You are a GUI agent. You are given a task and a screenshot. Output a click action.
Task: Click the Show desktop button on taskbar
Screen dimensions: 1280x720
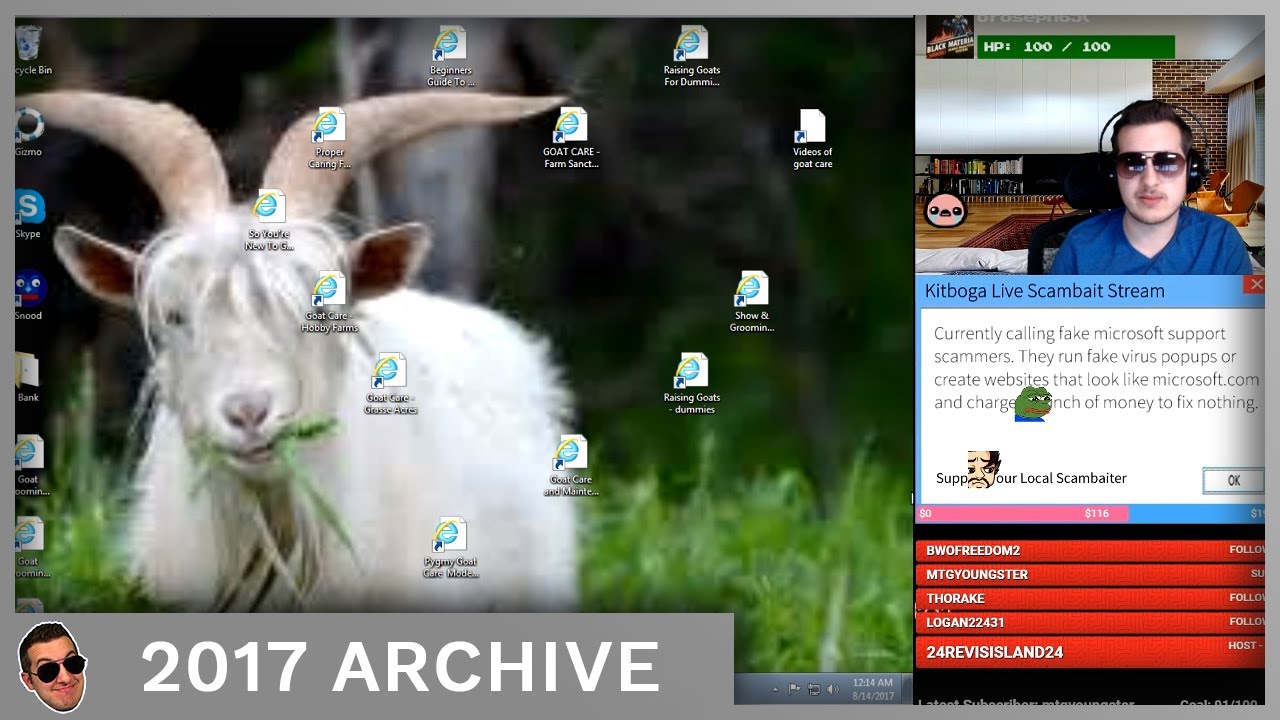point(906,689)
